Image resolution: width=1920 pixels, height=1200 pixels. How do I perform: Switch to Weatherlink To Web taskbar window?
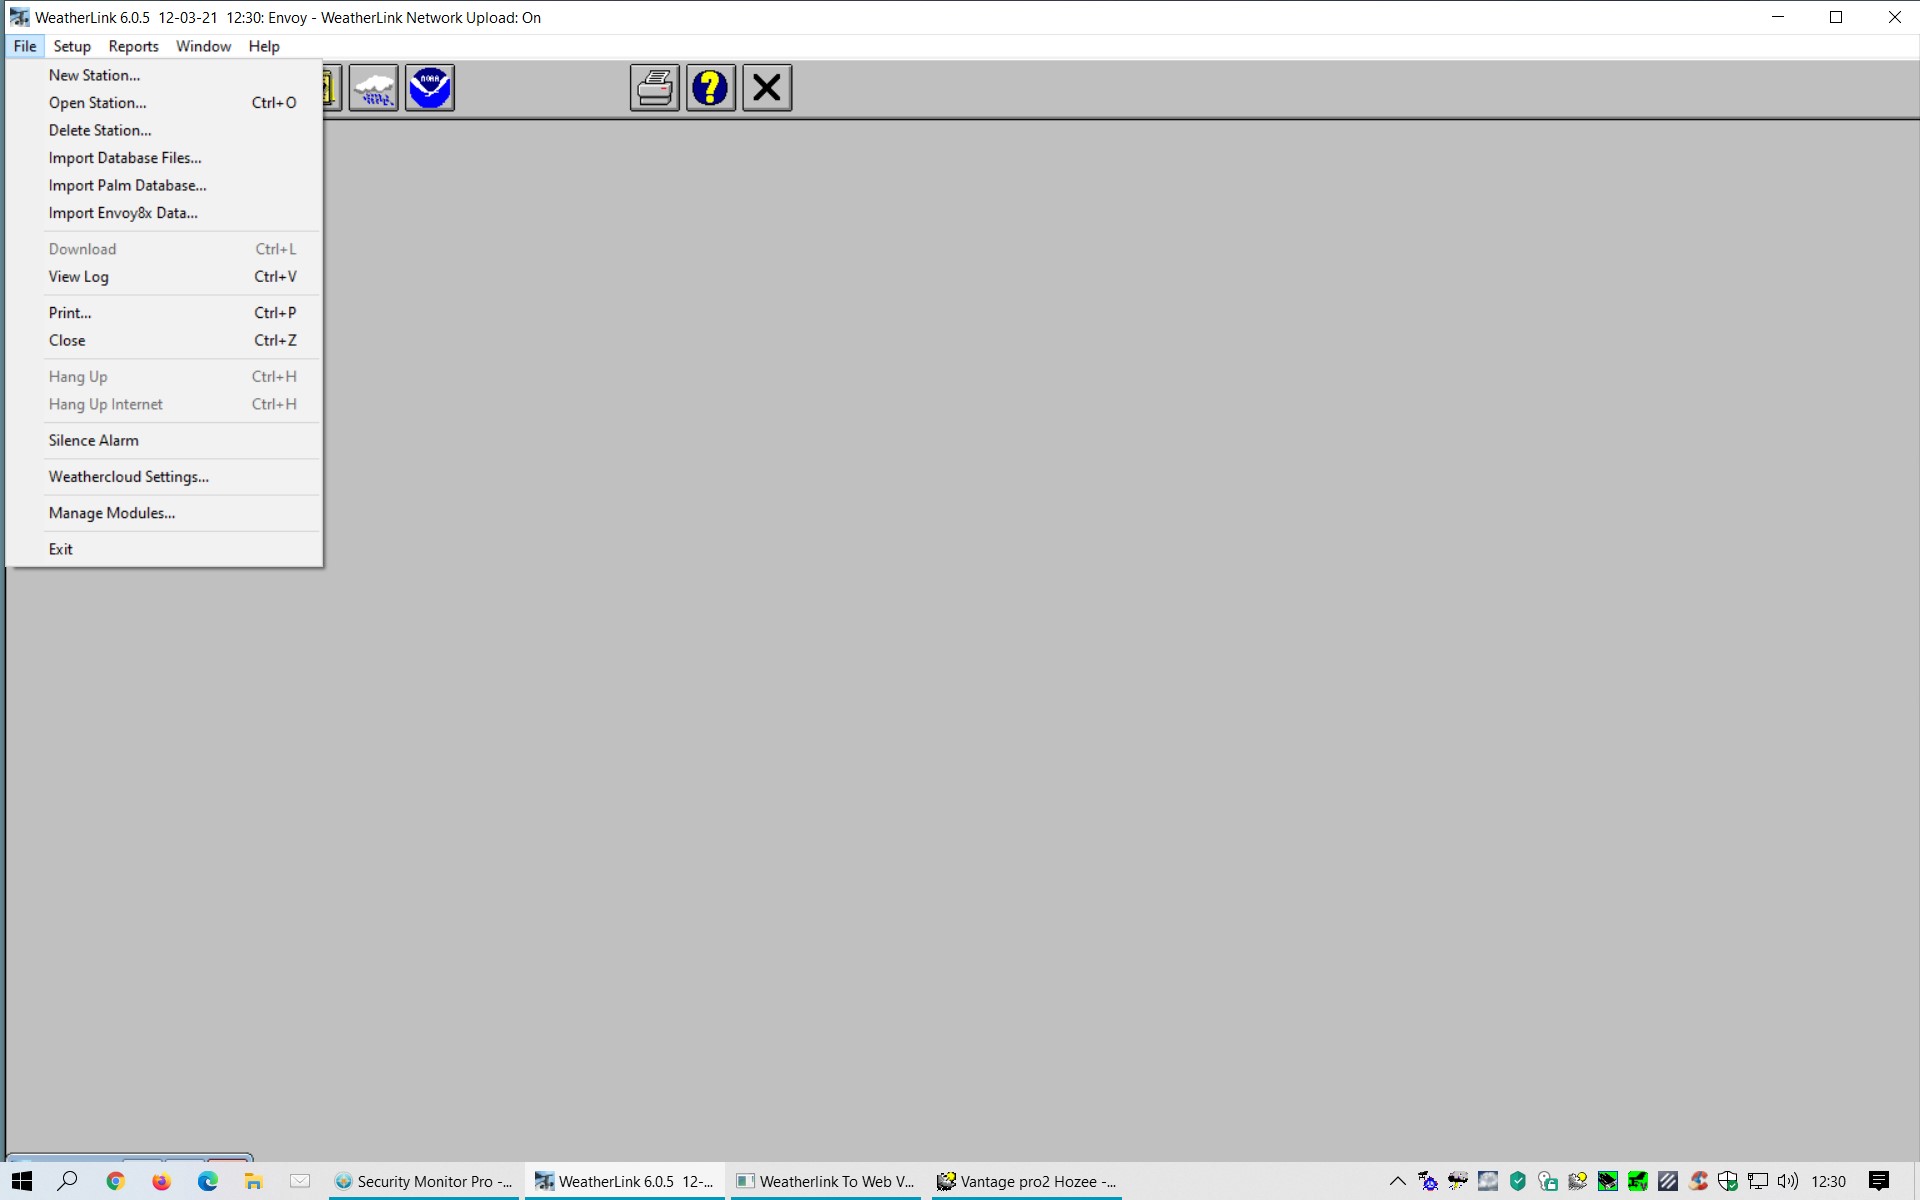[826, 1181]
